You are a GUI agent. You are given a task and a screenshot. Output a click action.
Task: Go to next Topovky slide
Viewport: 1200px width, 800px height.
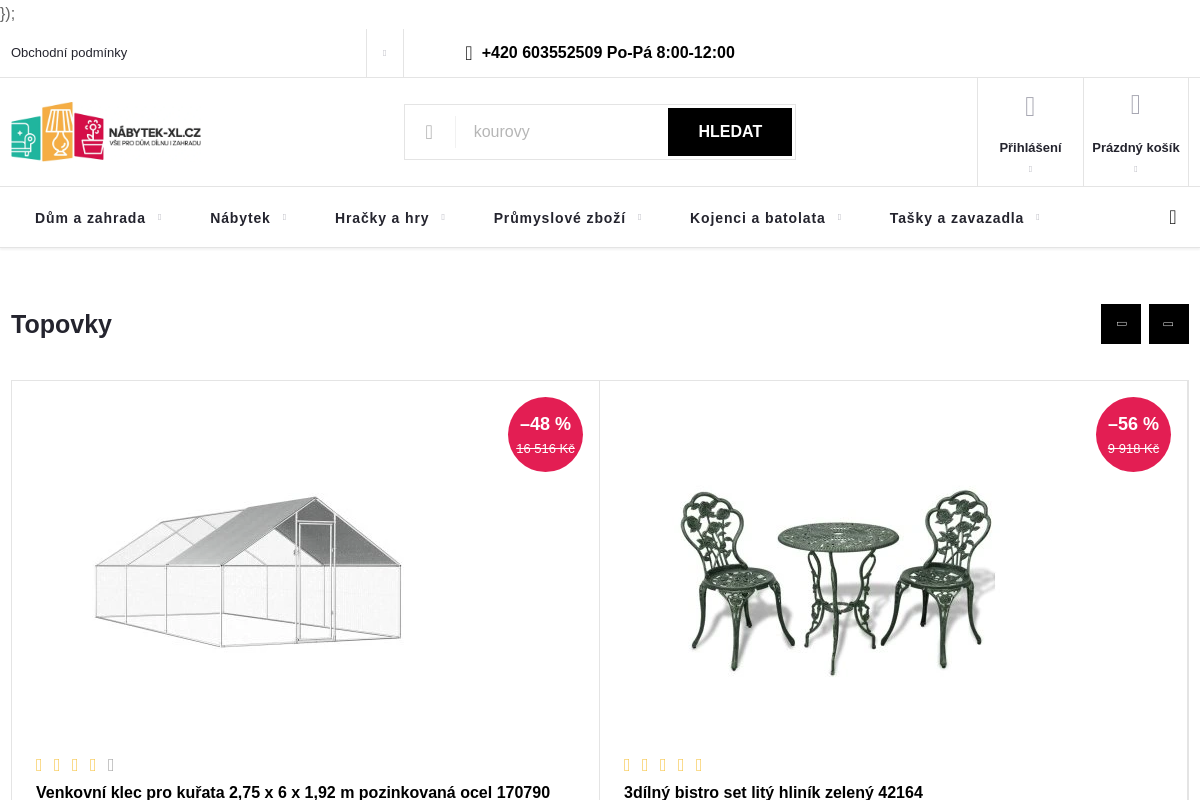click(x=1168, y=324)
